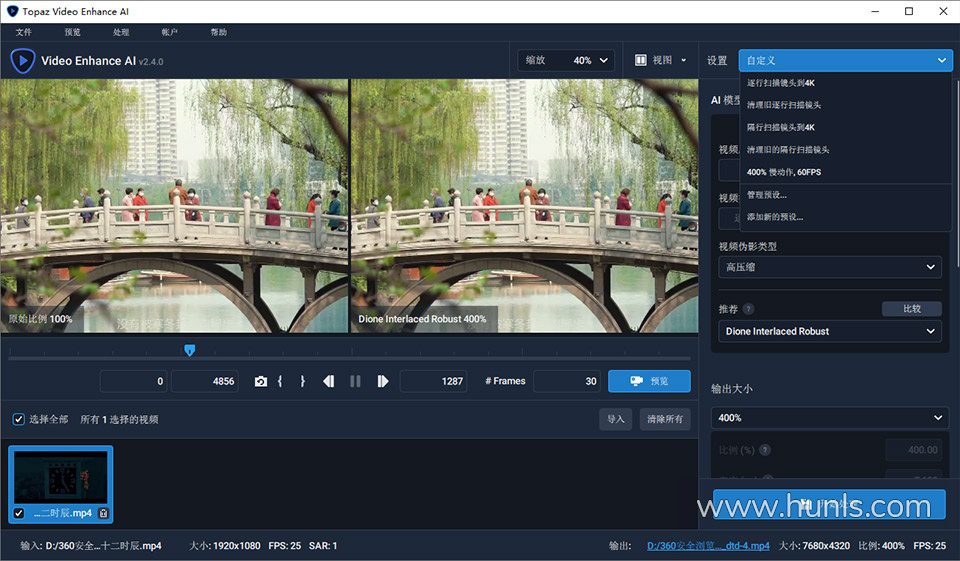Choose 管理预设... from preset list

[x=767, y=194]
